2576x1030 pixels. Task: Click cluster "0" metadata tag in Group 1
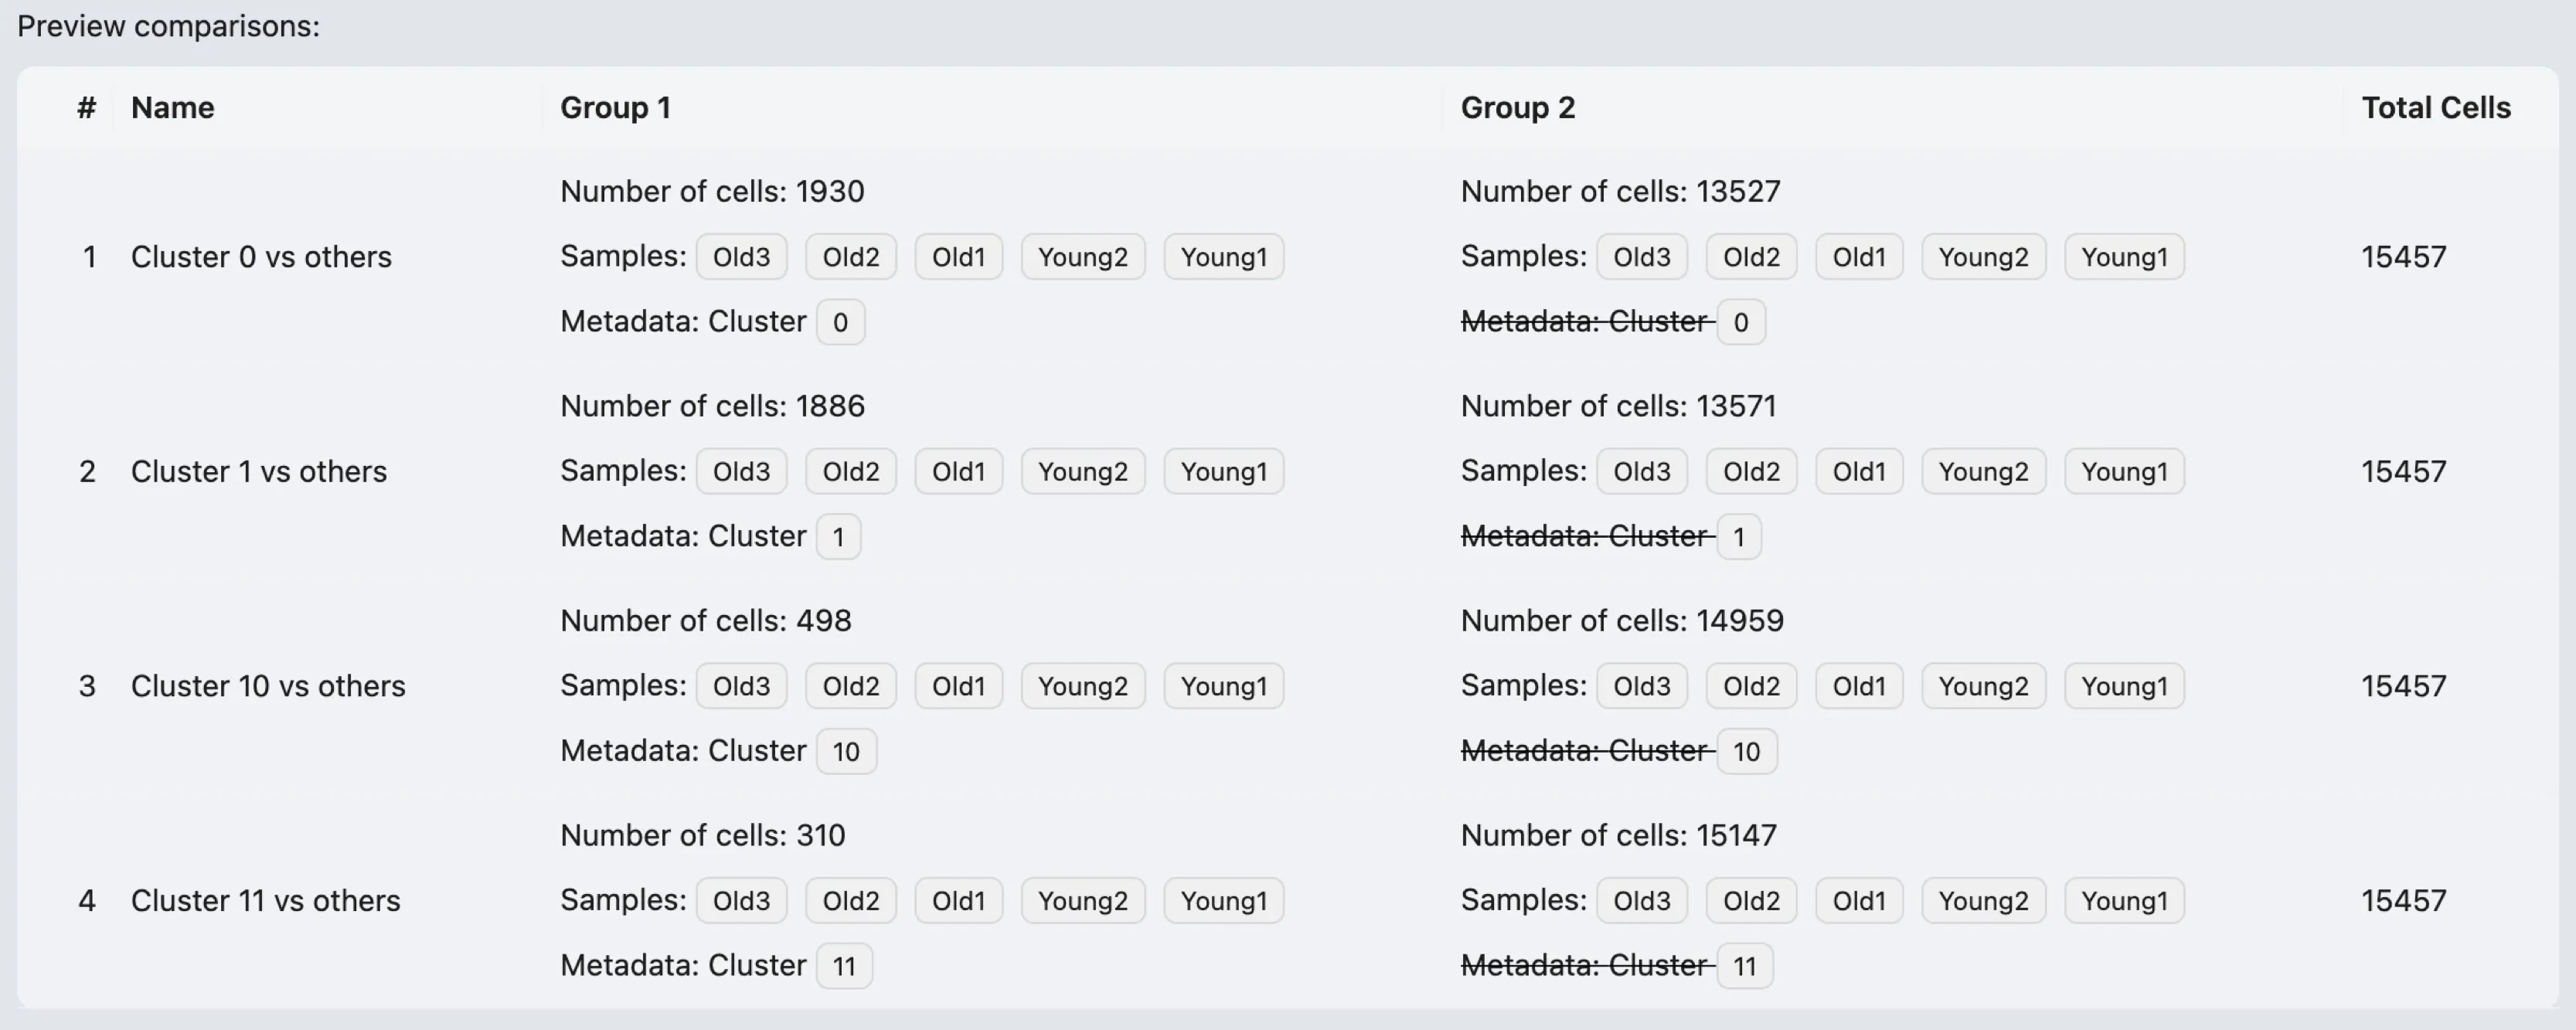coord(840,323)
